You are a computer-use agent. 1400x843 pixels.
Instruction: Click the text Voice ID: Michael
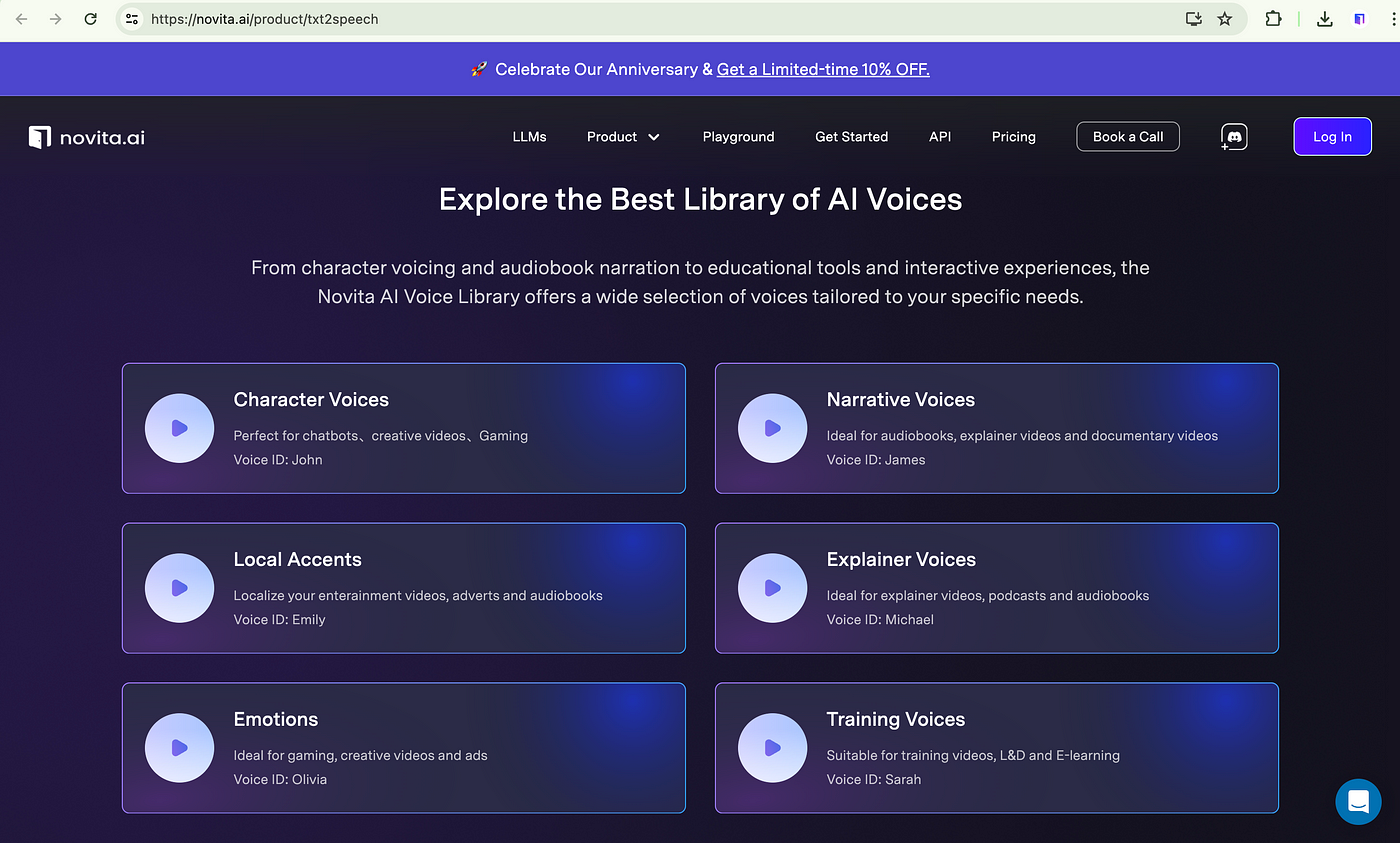tap(880, 620)
